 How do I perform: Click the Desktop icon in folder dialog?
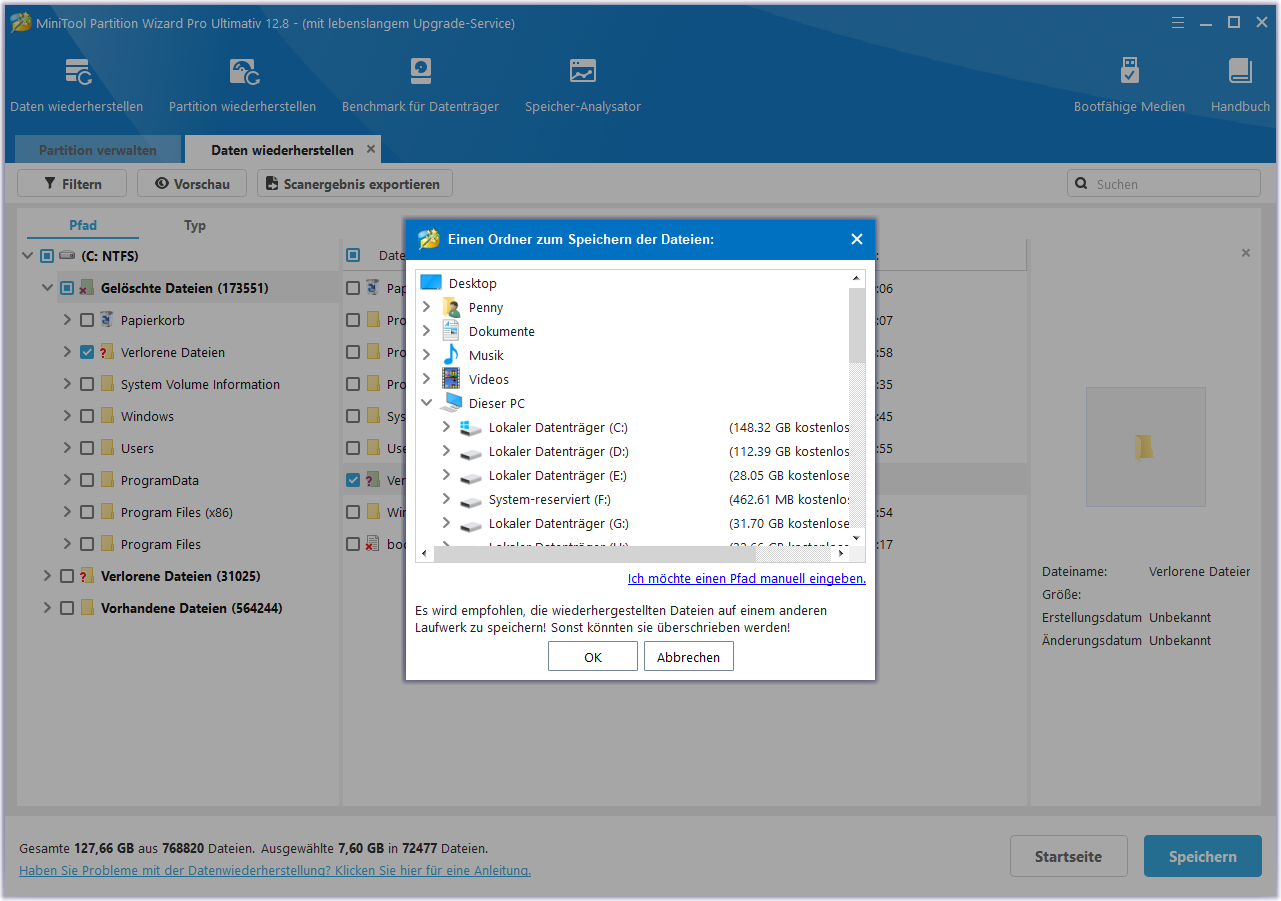[x=431, y=283]
